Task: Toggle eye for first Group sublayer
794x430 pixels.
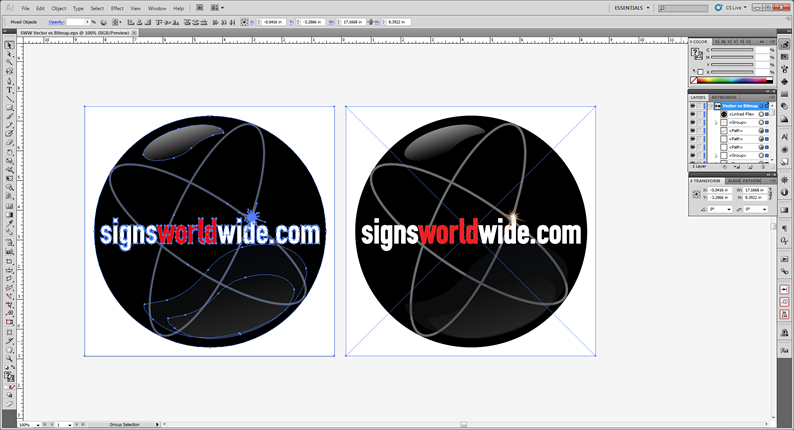Action: 692,123
